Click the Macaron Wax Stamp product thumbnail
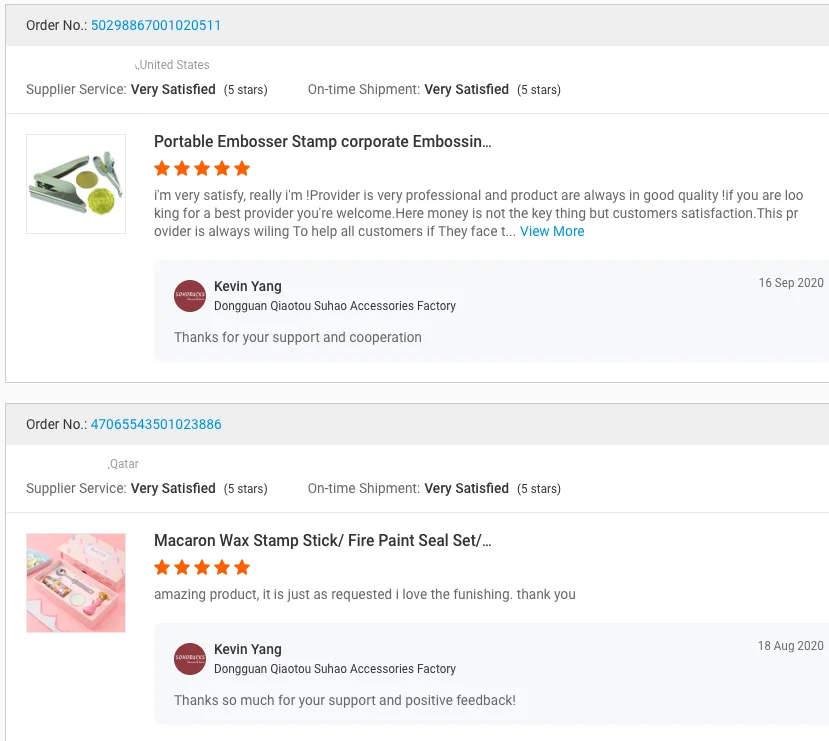 tap(76, 583)
